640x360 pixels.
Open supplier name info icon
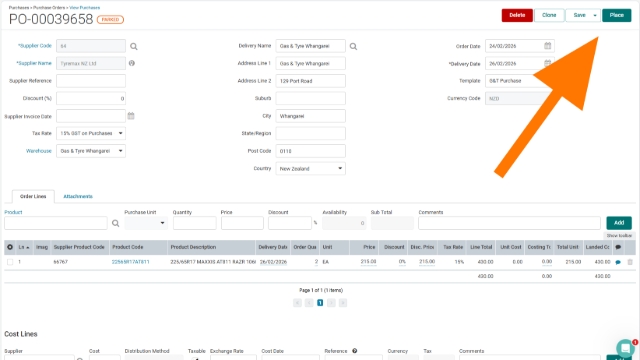pyautogui.click(x=131, y=63)
